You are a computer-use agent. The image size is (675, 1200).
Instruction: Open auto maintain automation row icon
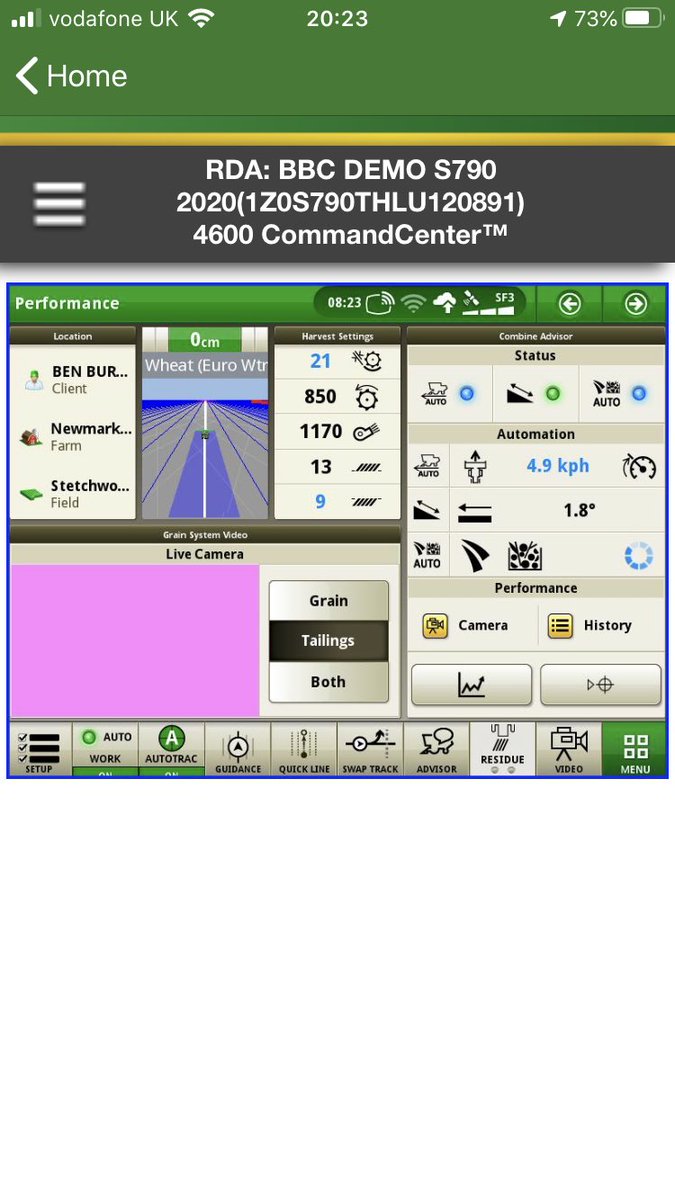point(427,556)
